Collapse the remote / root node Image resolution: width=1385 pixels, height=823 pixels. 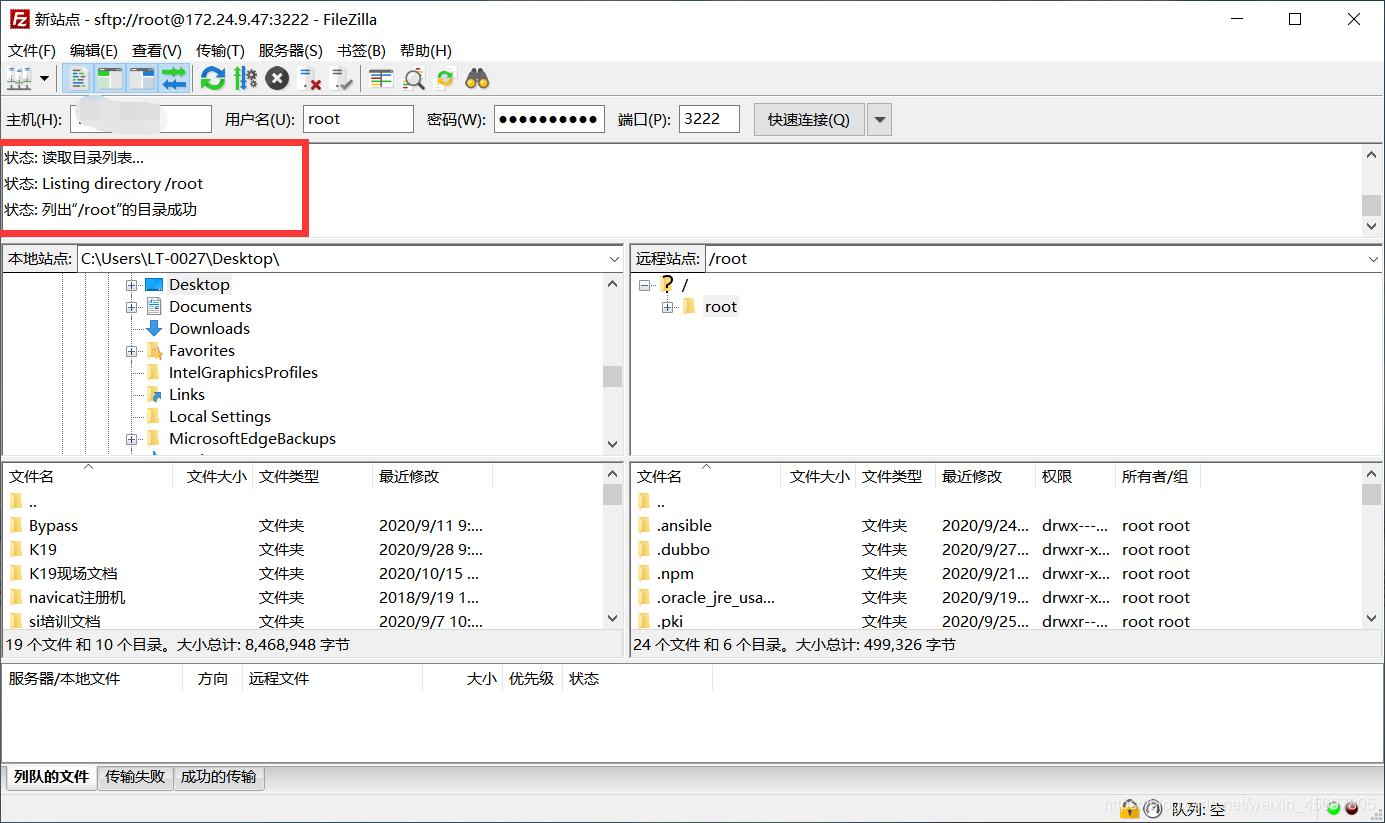645,285
